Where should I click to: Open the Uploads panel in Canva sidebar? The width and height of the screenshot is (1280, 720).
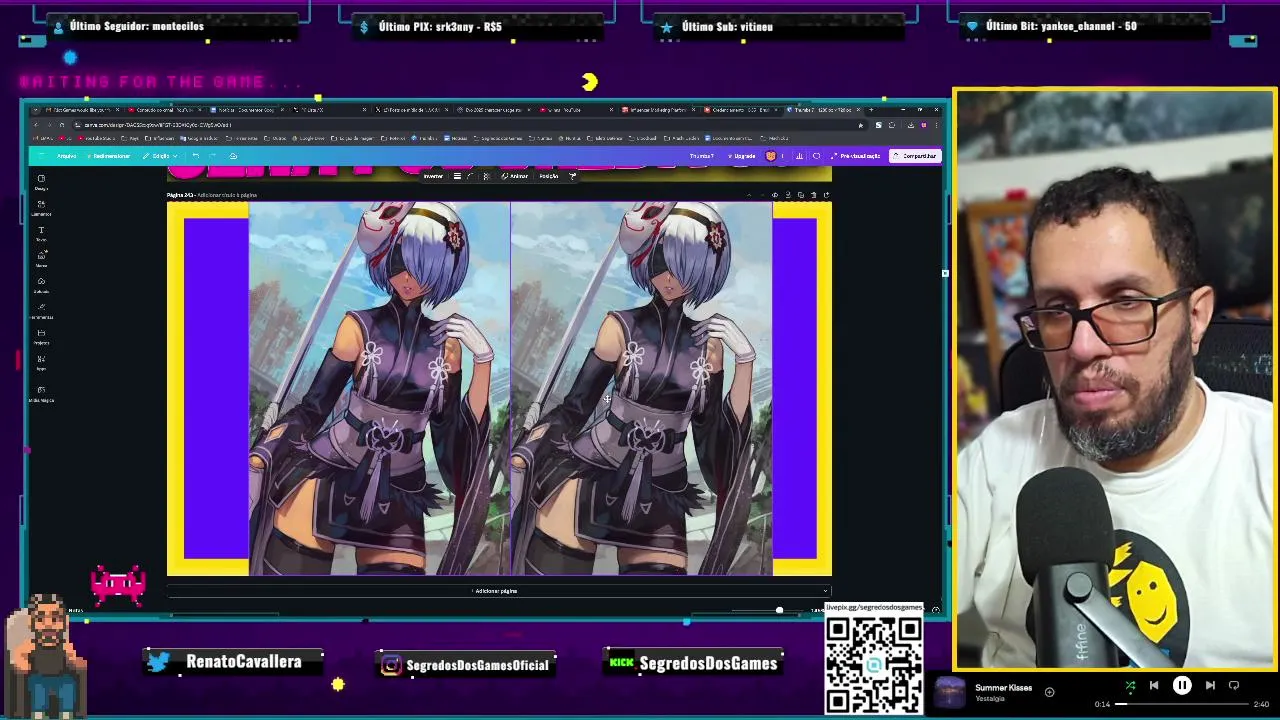pyautogui.click(x=41, y=286)
